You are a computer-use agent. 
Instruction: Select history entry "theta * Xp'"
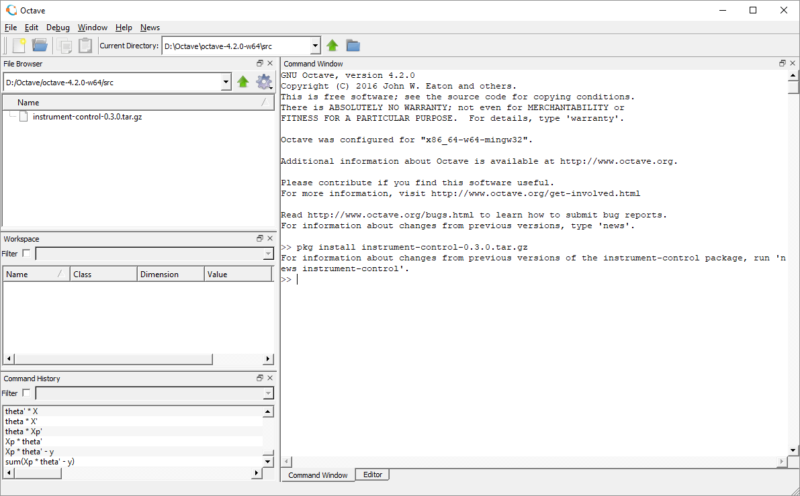click(x=23, y=432)
